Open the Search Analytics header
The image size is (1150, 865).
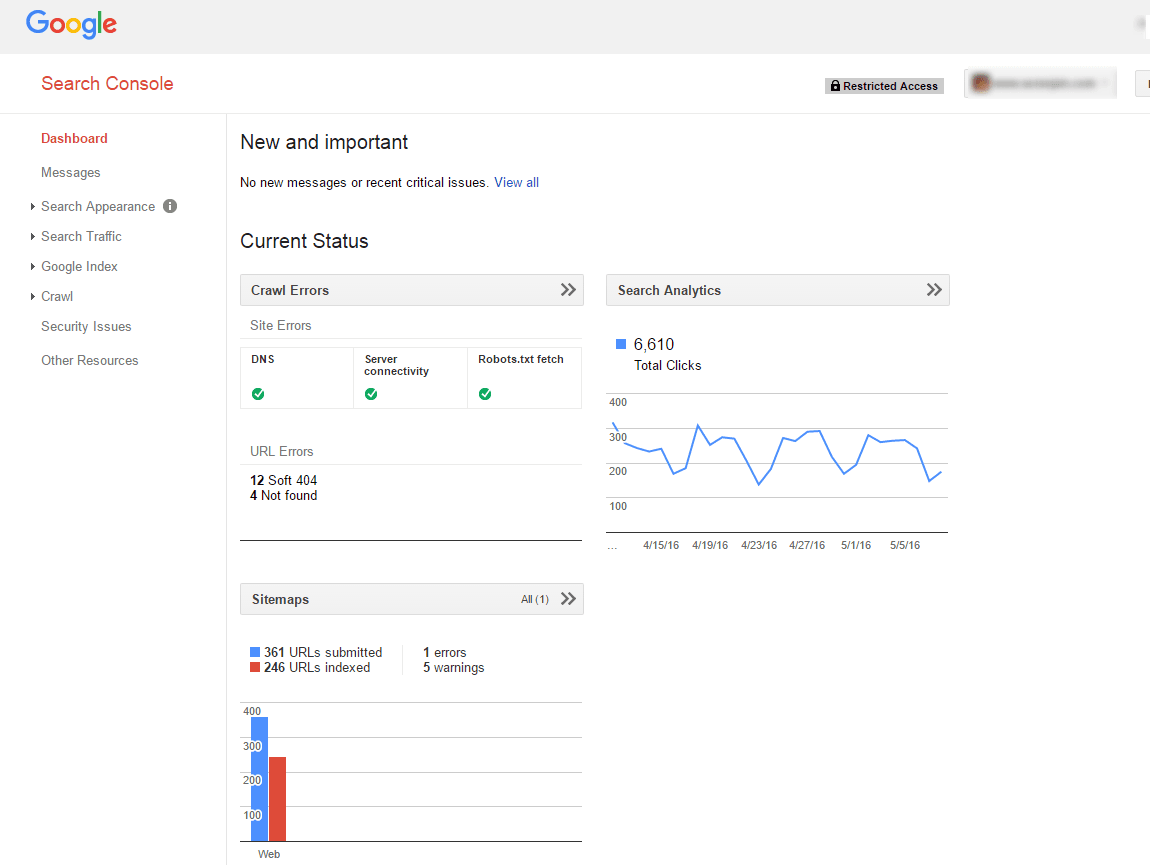[777, 290]
